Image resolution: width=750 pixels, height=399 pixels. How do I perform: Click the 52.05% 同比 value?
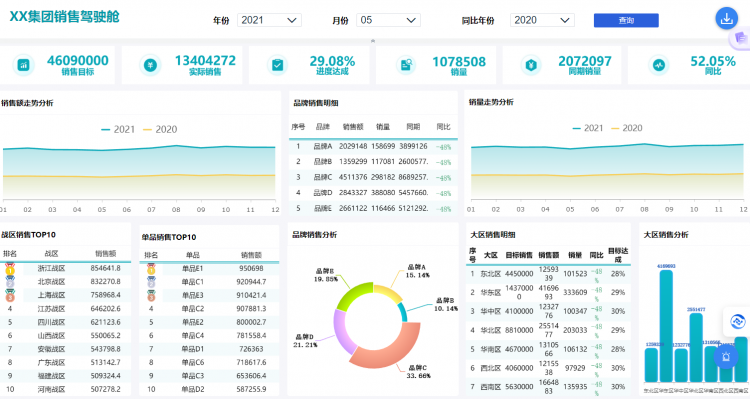tap(713, 61)
